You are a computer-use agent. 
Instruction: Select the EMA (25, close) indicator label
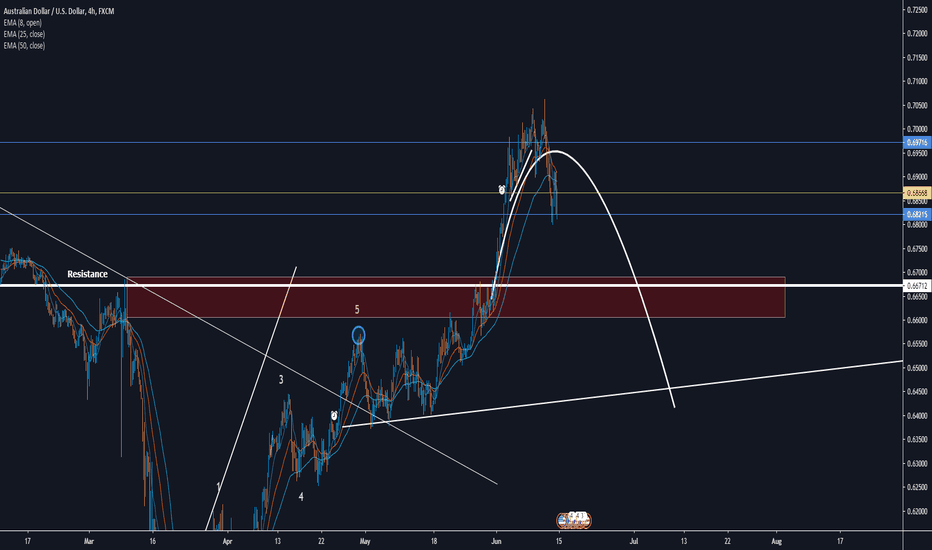coord(24,34)
